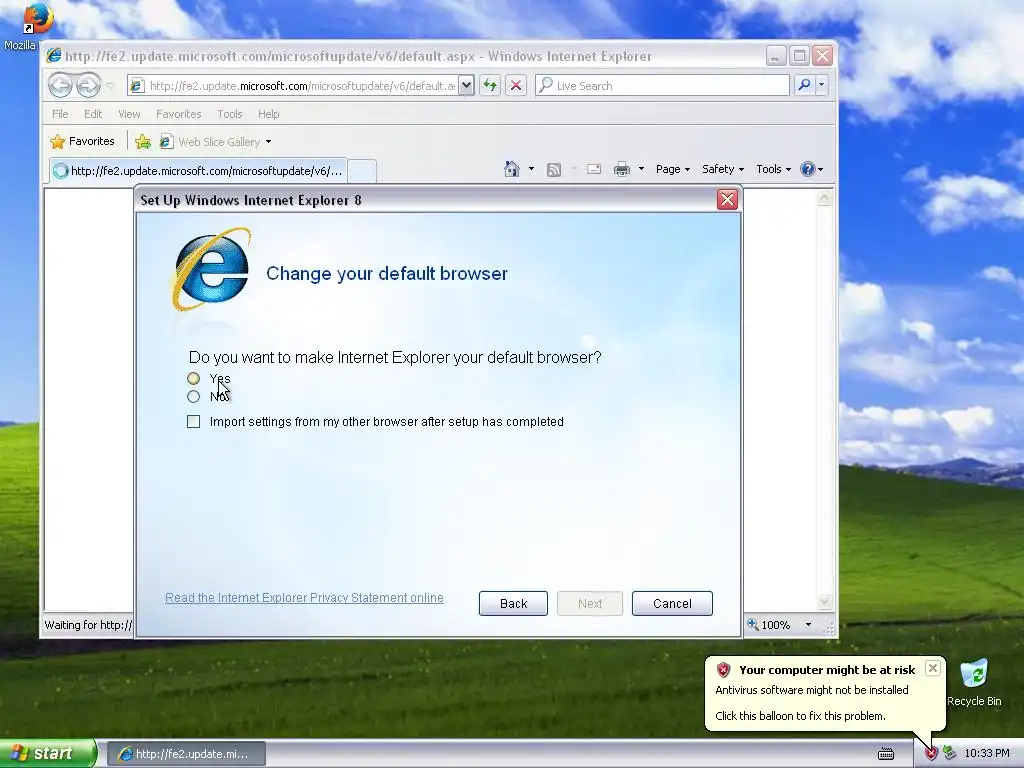The image size is (1024, 768).
Task: Close the Set Up Internet Explorer 8 dialog
Action: coord(727,200)
